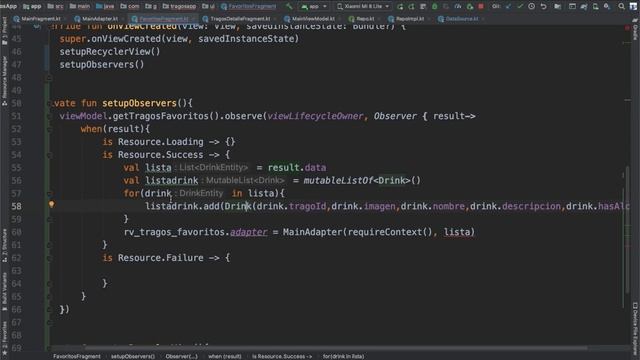Switch to the DataSource.kt tab
The image size is (640, 360).
(458, 19)
